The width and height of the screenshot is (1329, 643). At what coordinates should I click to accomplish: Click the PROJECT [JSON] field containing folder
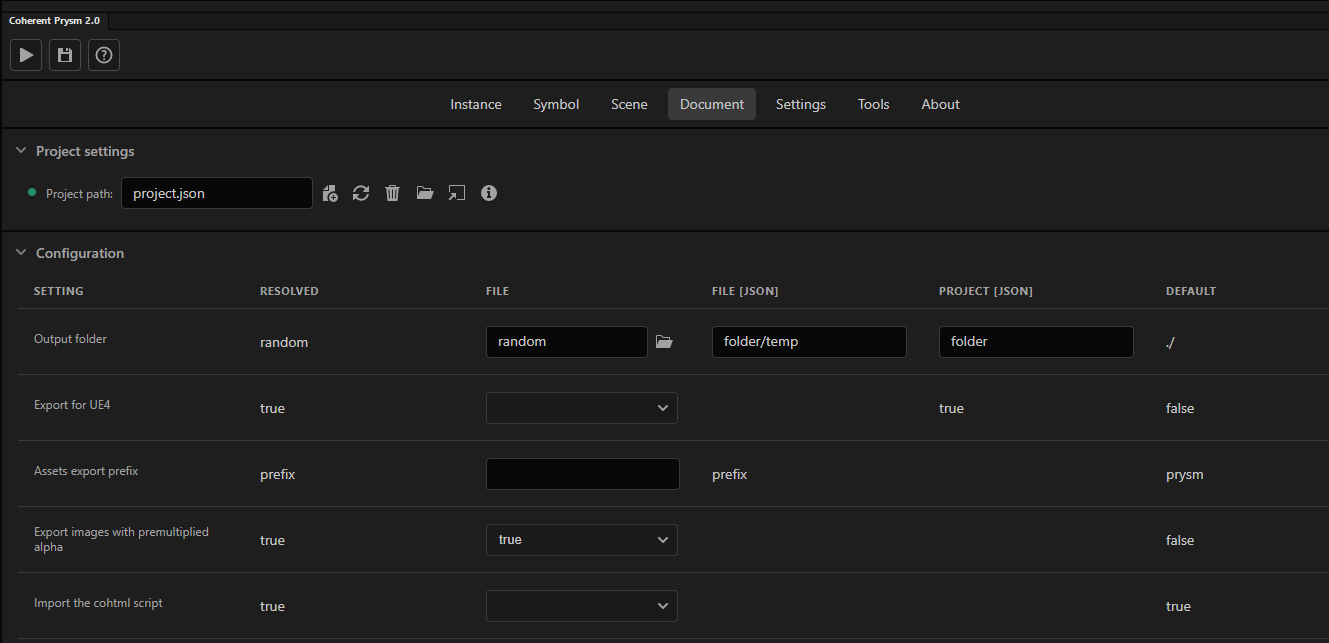click(1036, 342)
